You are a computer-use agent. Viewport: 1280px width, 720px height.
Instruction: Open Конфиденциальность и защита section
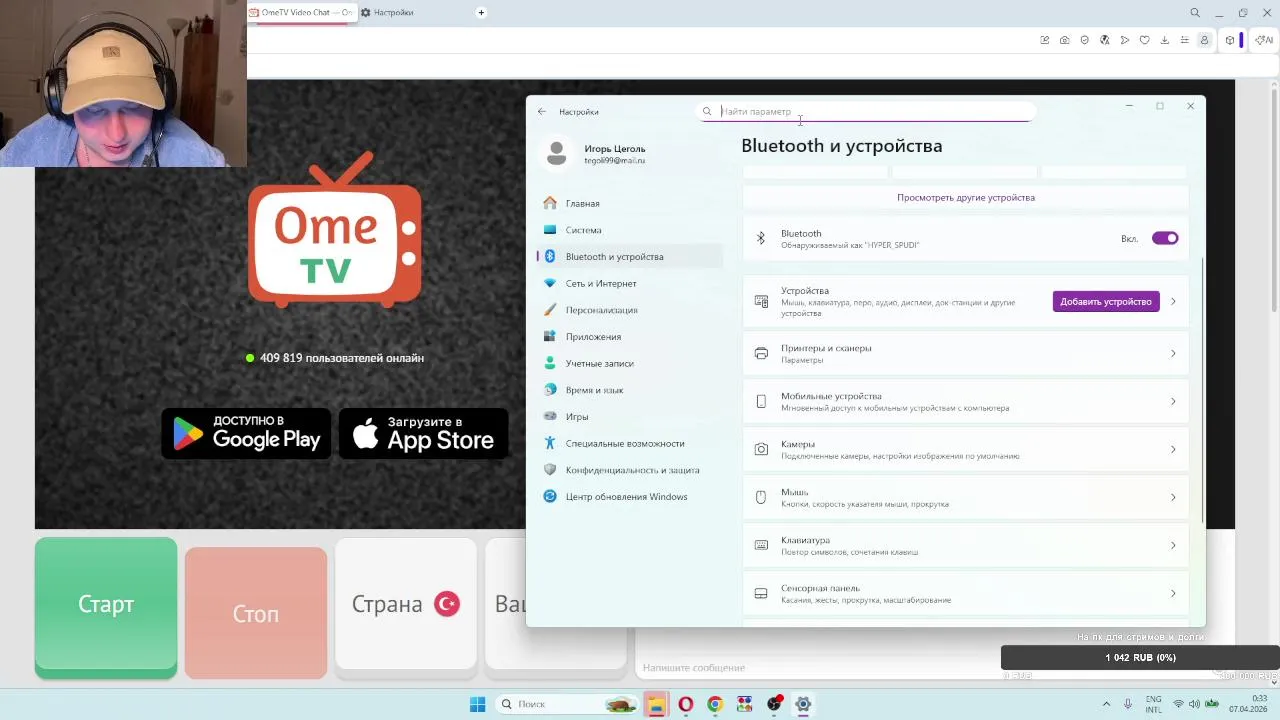(629, 470)
